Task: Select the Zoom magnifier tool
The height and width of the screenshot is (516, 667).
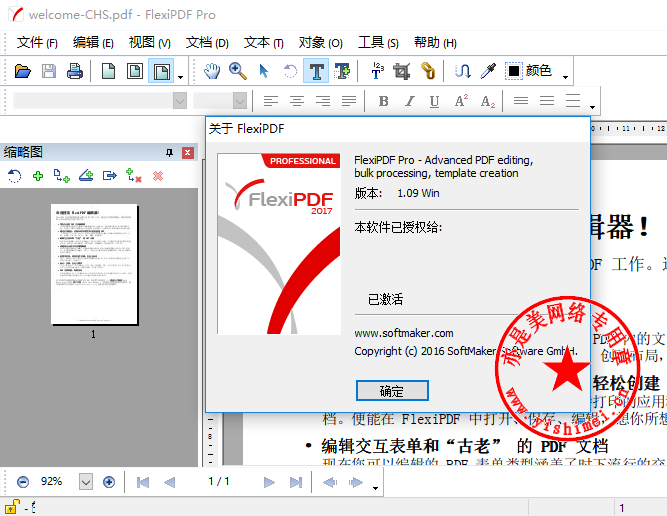Action: tap(238, 71)
